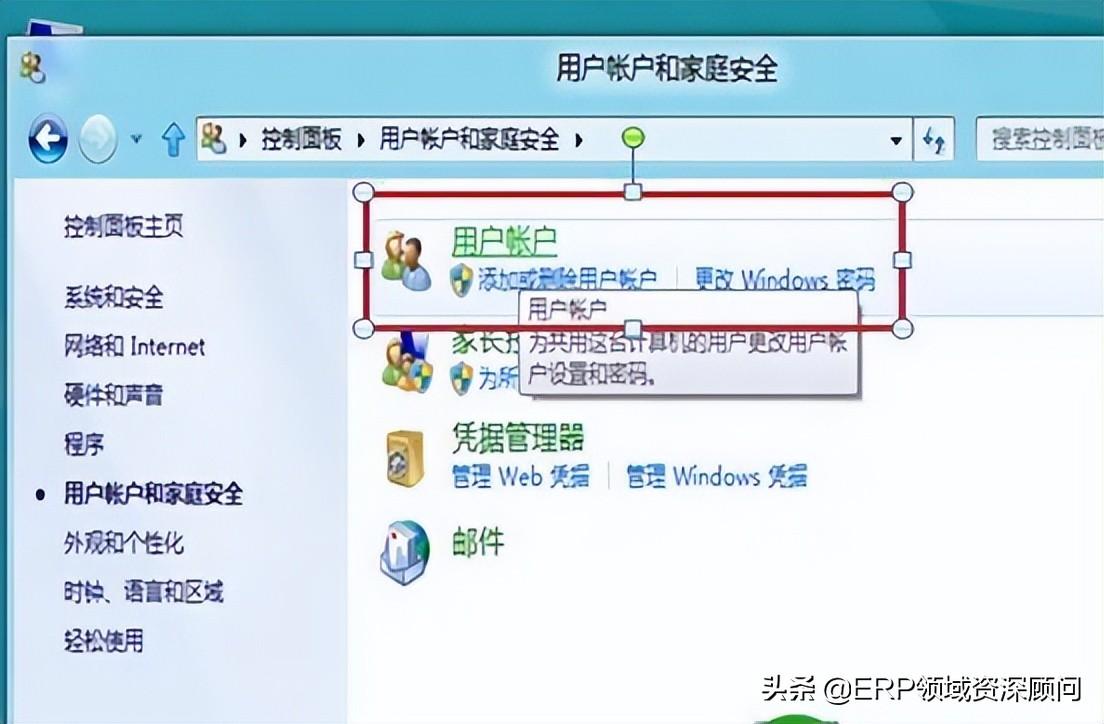Click the blue Back arrow button
The width and height of the screenshot is (1104, 724).
[x=49, y=138]
